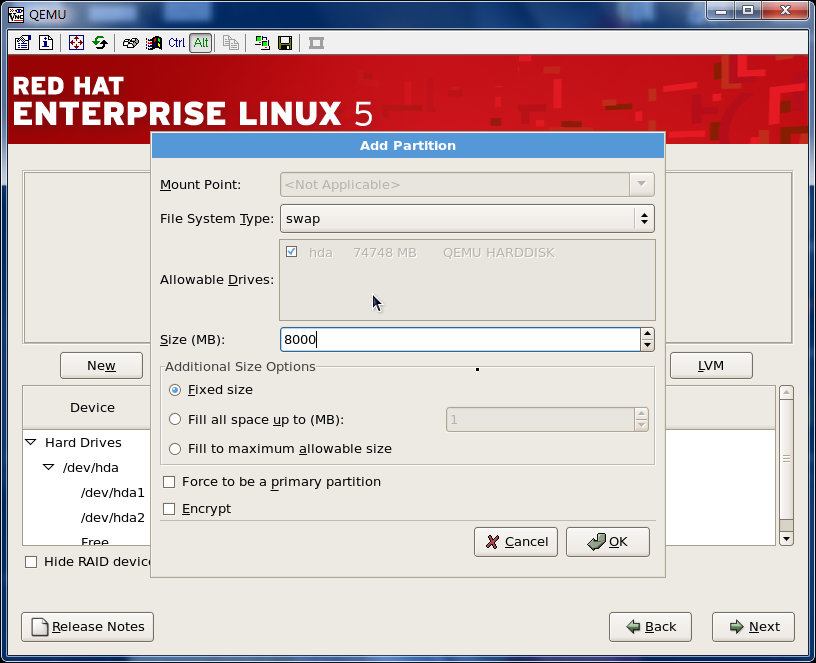Viewport: 816px width, 663px height.
Task: Click the New partition button
Action: pyautogui.click(x=101, y=366)
